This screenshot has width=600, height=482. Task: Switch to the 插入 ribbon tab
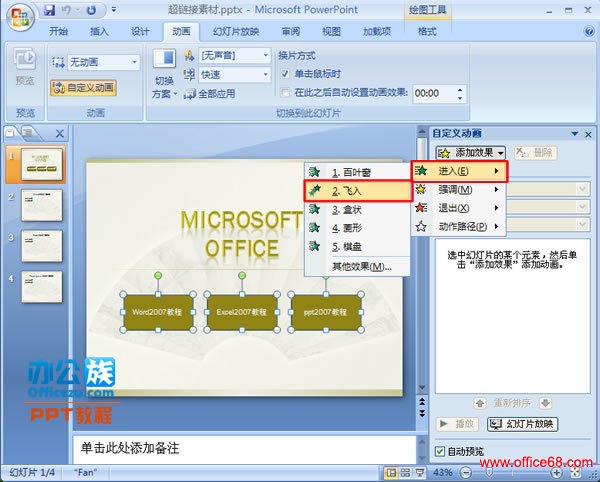[x=99, y=31]
